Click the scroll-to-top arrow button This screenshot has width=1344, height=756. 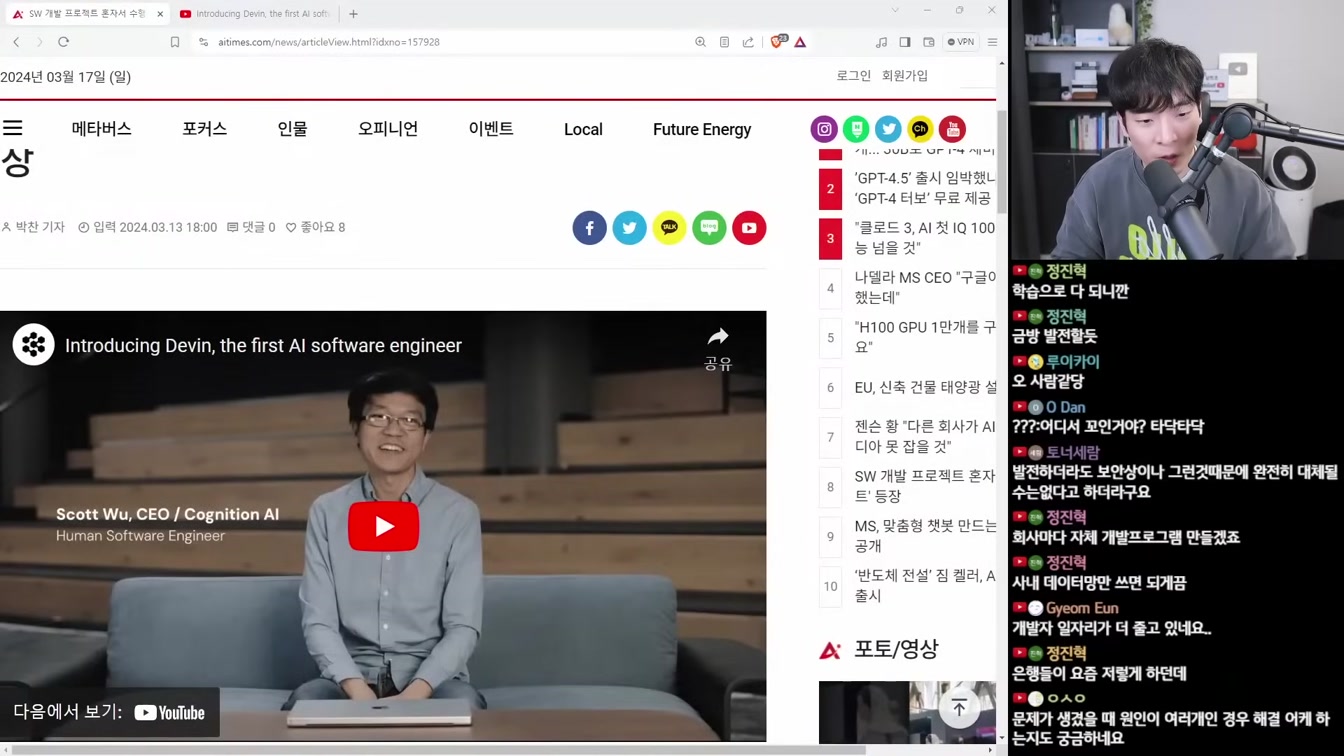pos(959,708)
